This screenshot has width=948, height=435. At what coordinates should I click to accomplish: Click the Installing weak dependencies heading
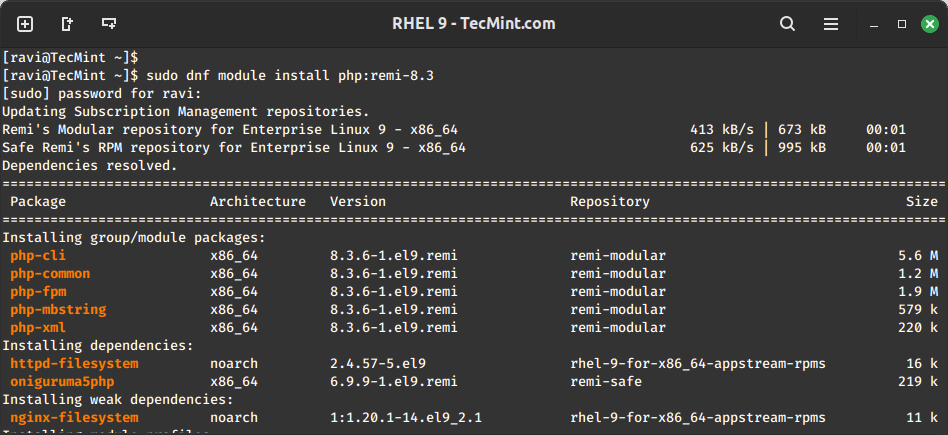coord(117,400)
